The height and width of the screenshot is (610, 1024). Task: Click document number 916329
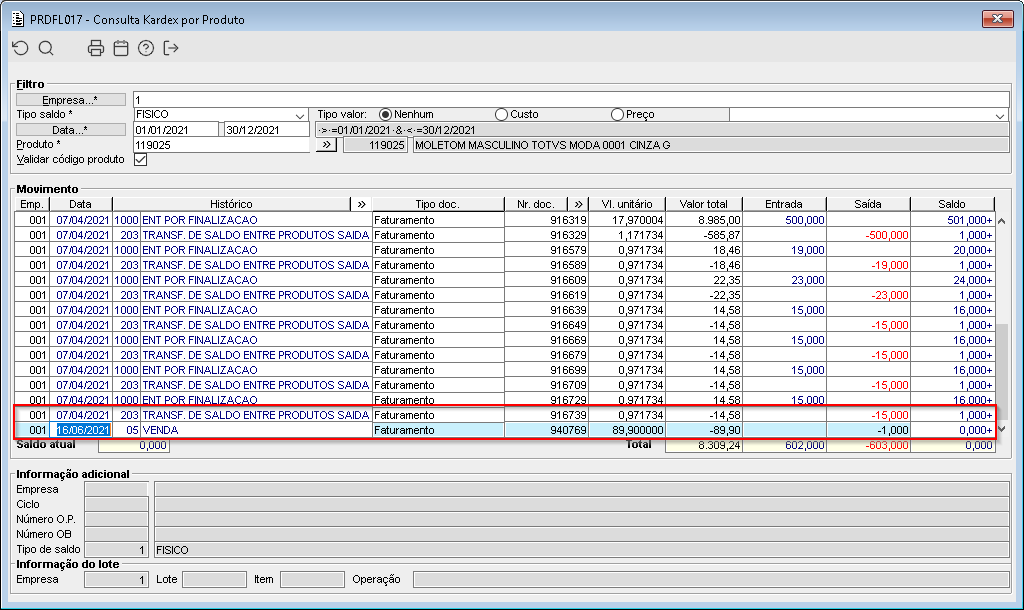pyautogui.click(x=568, y=235)
